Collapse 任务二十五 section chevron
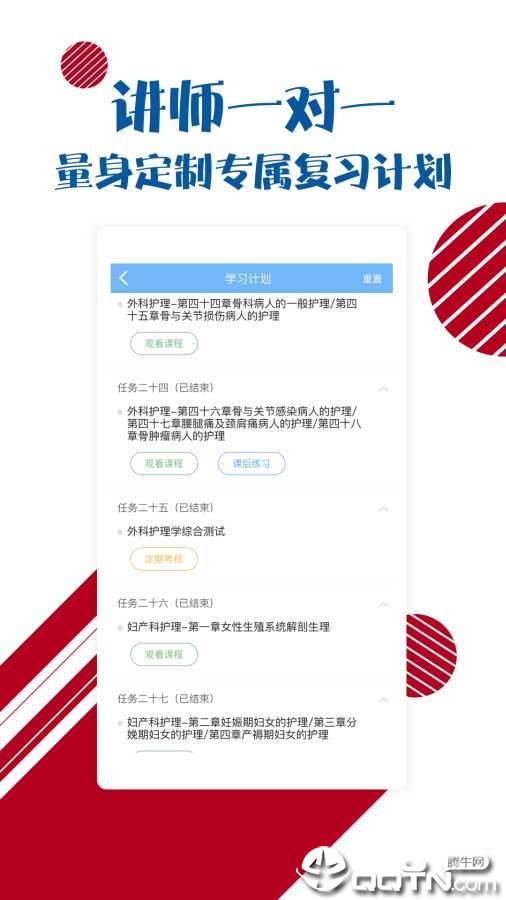Screen dimensions: 506x900 coord(383,509)
